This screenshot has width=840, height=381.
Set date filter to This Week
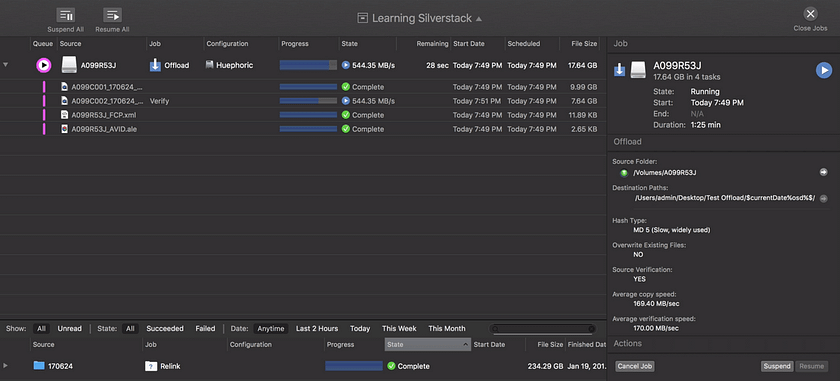[x=399, y=328]
